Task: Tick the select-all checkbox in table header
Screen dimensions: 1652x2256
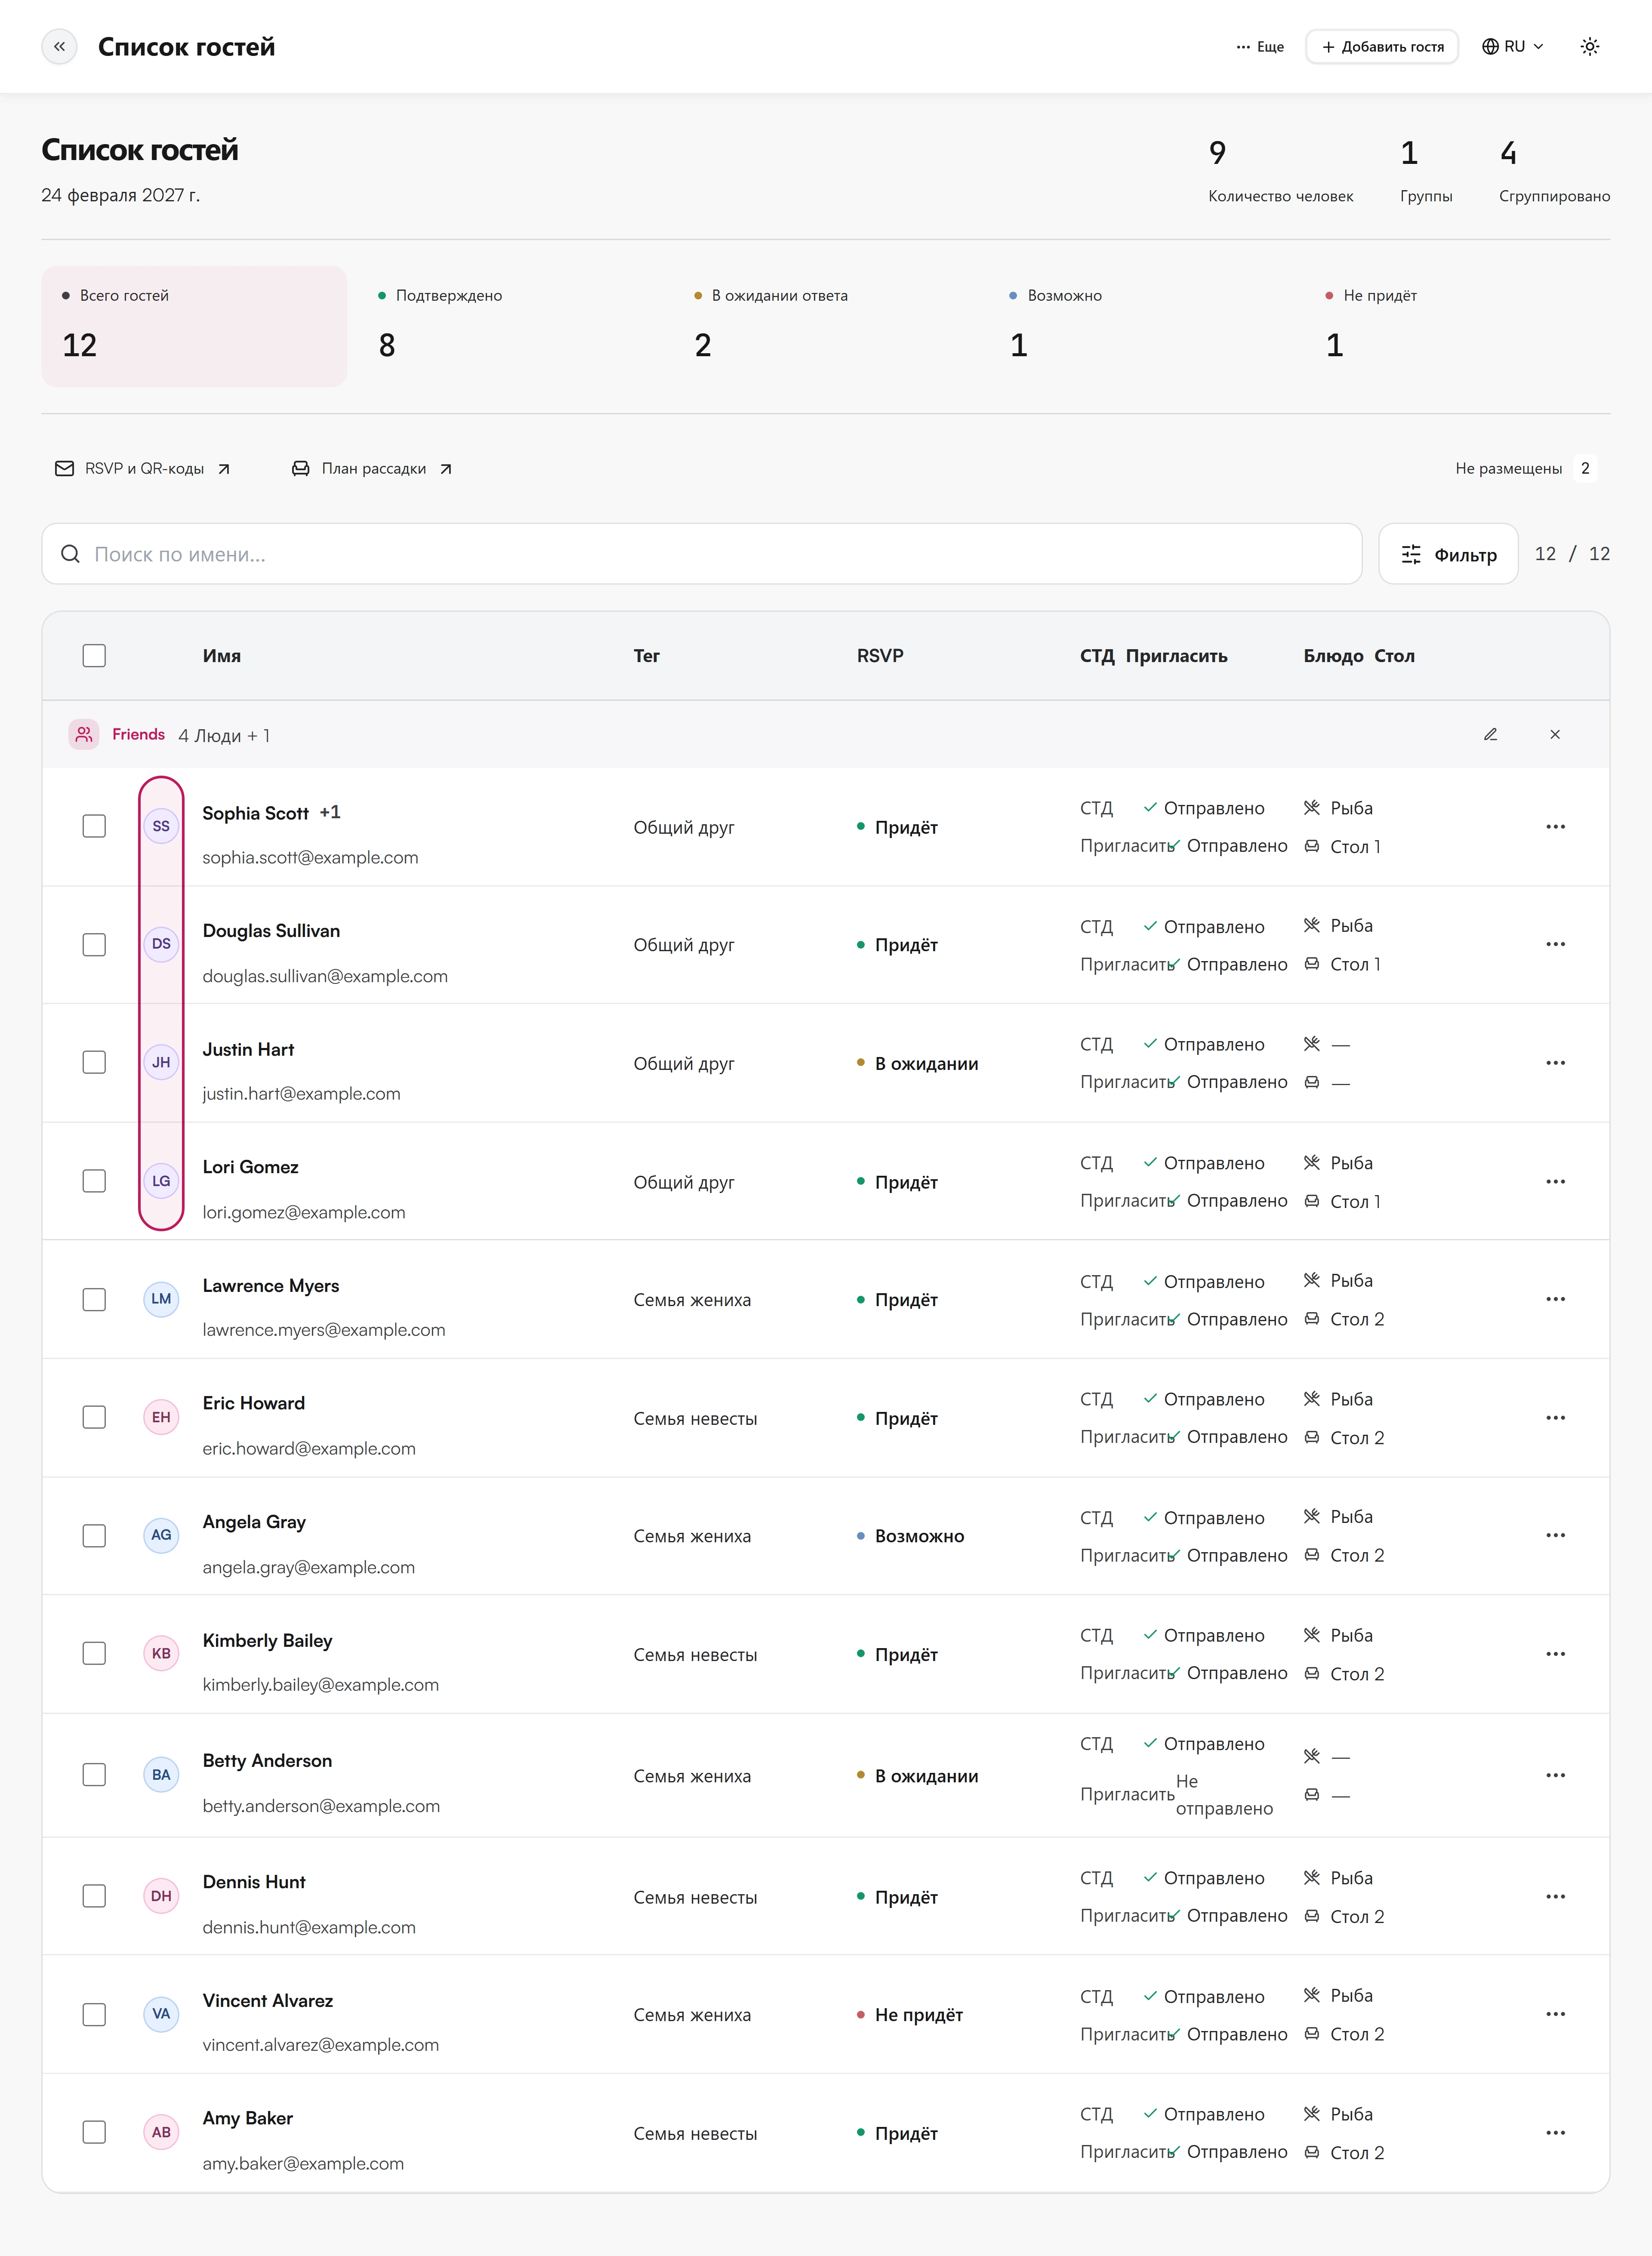Action: click(x=94, y=655)
